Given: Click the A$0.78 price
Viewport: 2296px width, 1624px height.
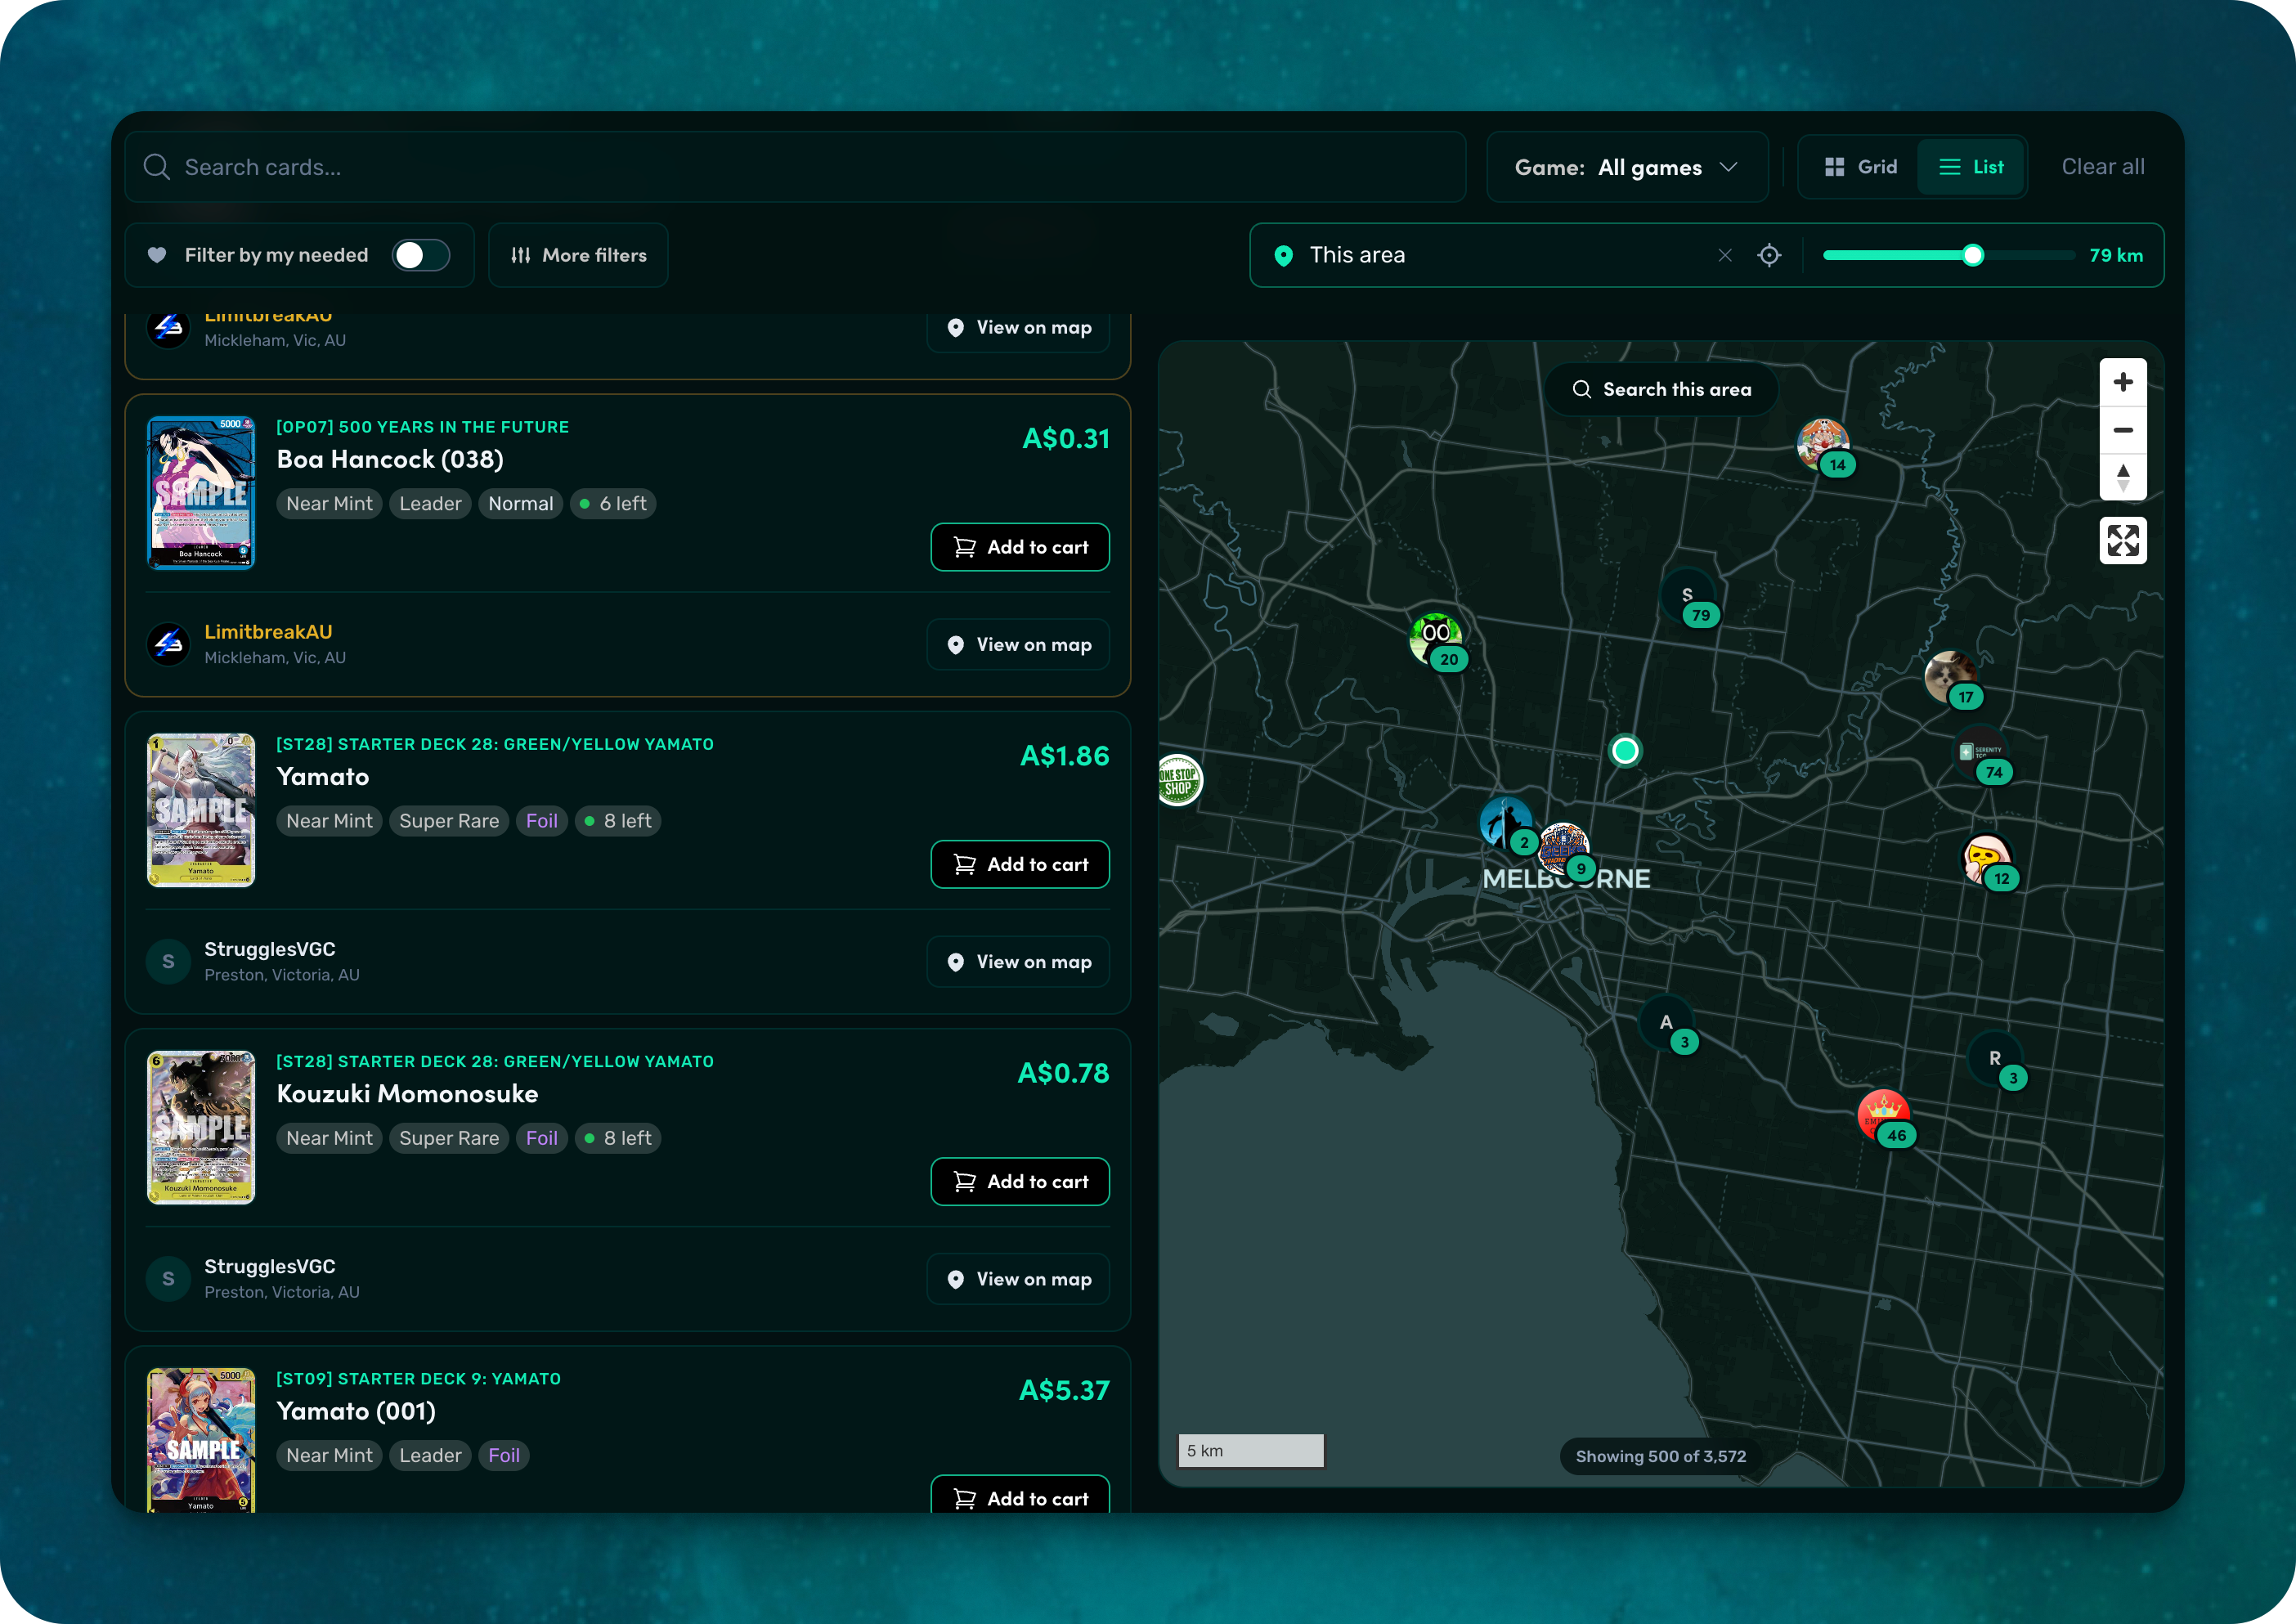Looking at the screenshot, I should tap(1063, 1073).
